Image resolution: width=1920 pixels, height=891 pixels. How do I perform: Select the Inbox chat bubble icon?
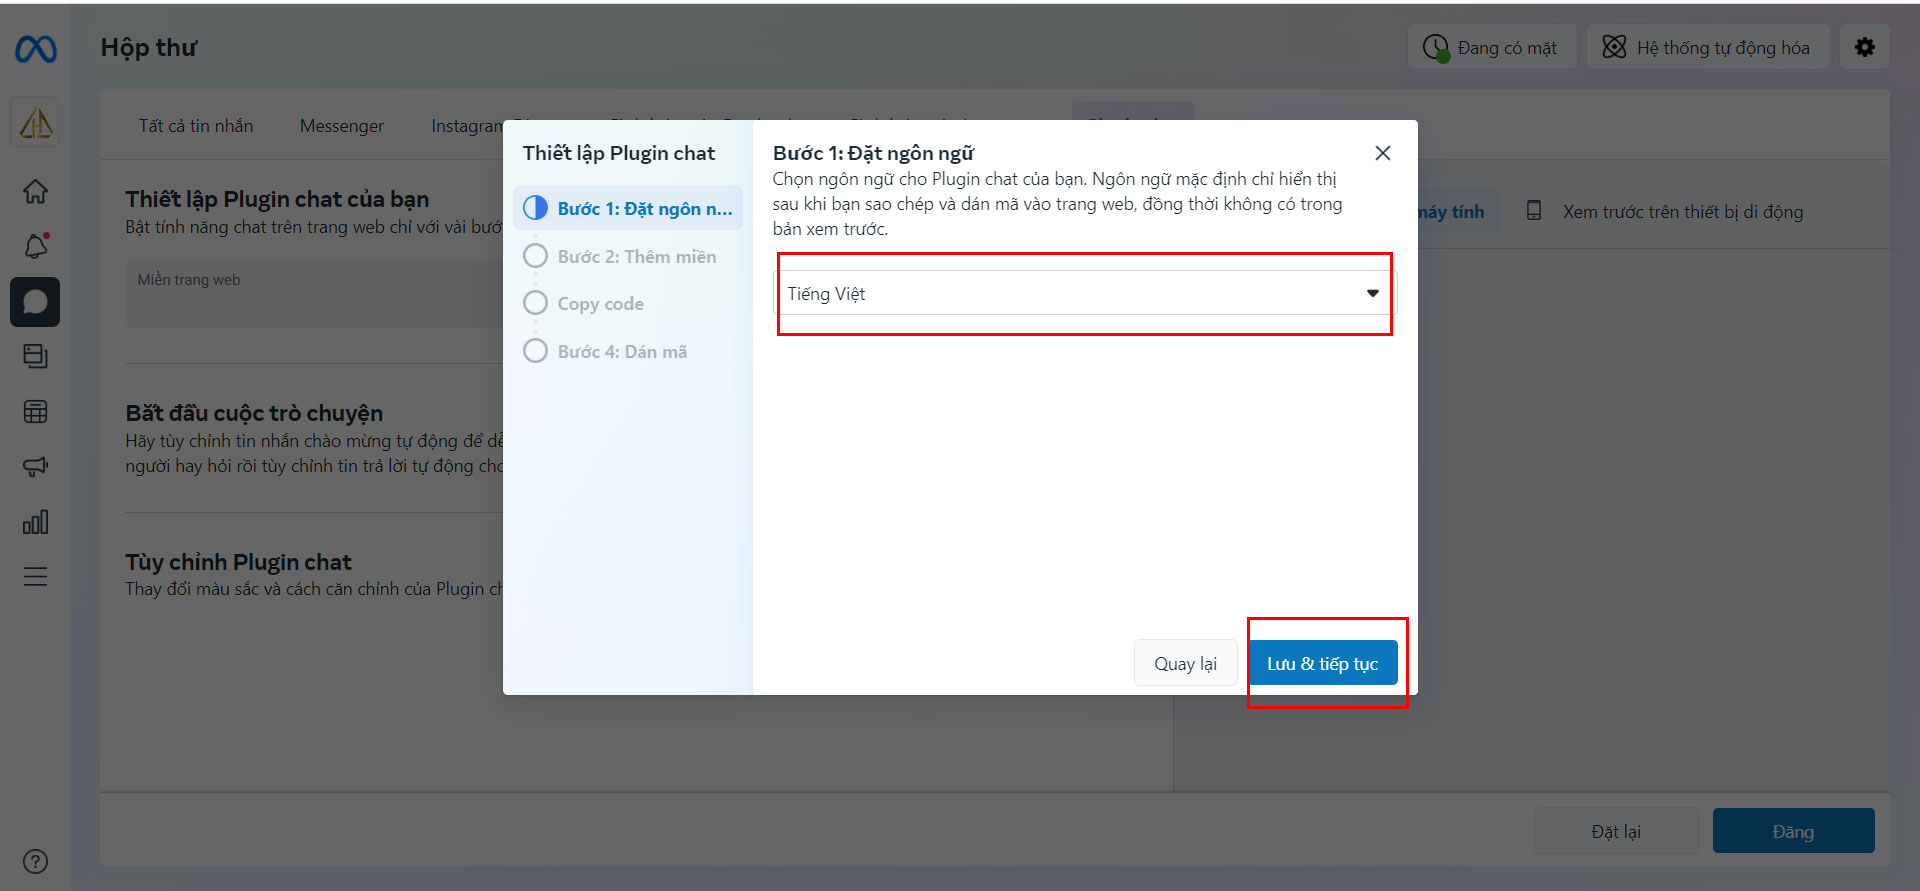35,302
